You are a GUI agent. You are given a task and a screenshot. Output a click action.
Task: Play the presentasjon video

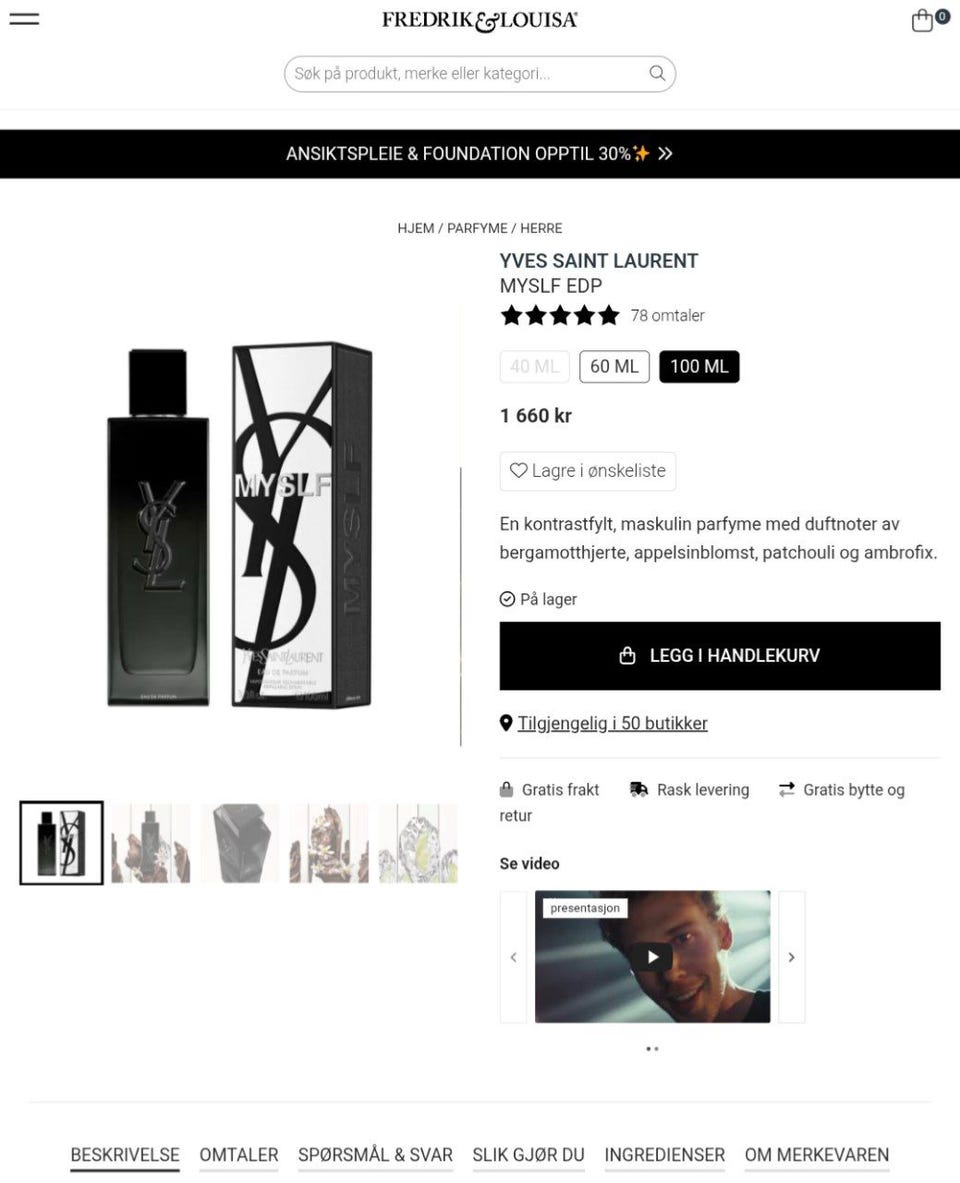coord(653,957)
